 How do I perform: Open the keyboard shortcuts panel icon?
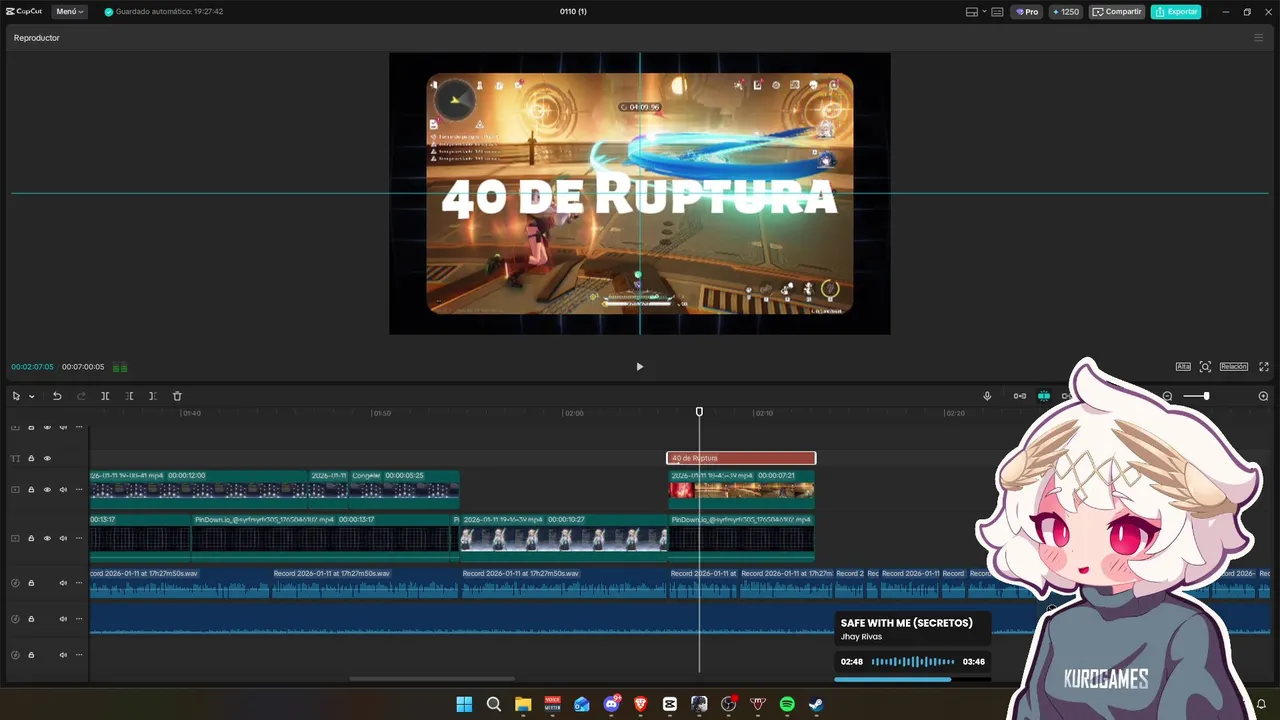997,12
